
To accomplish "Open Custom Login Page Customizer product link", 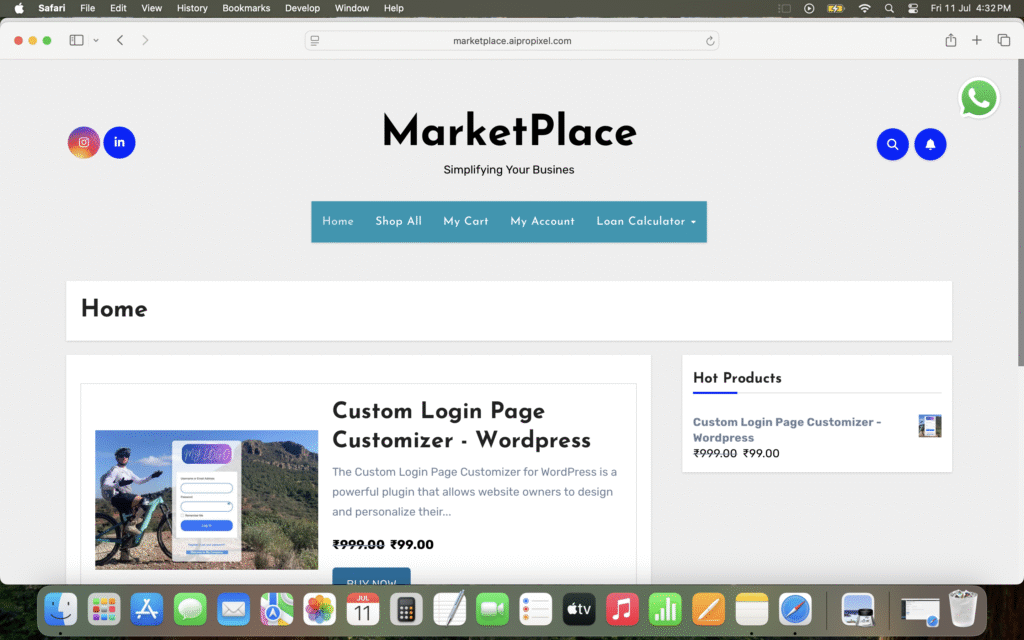I will coord(786,429).
